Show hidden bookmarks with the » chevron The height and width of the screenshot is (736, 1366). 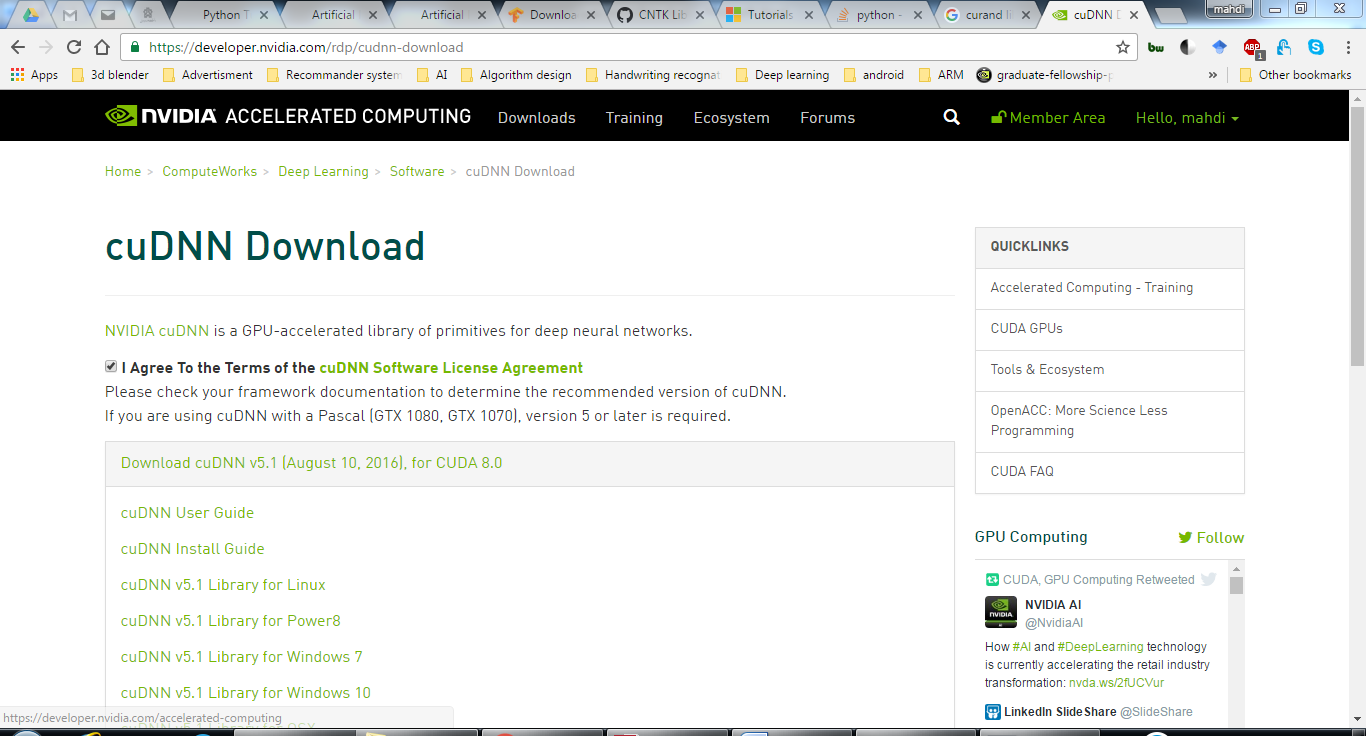click(1213, 75)
